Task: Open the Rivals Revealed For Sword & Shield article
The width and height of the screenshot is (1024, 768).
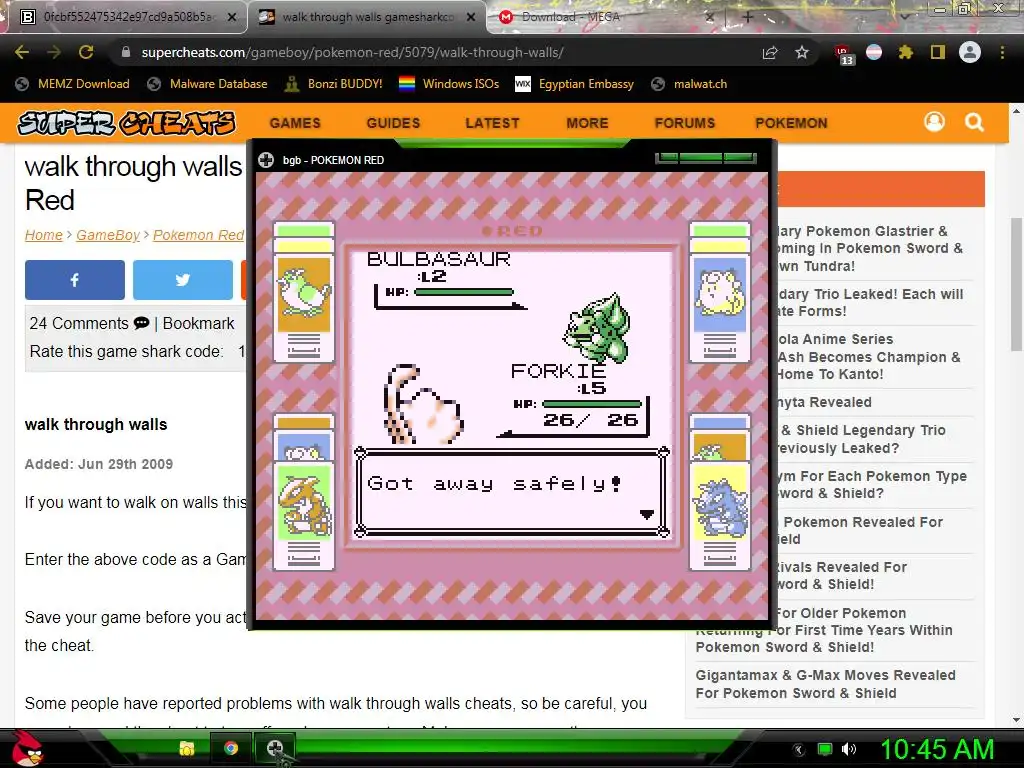Action: point(841,575)
